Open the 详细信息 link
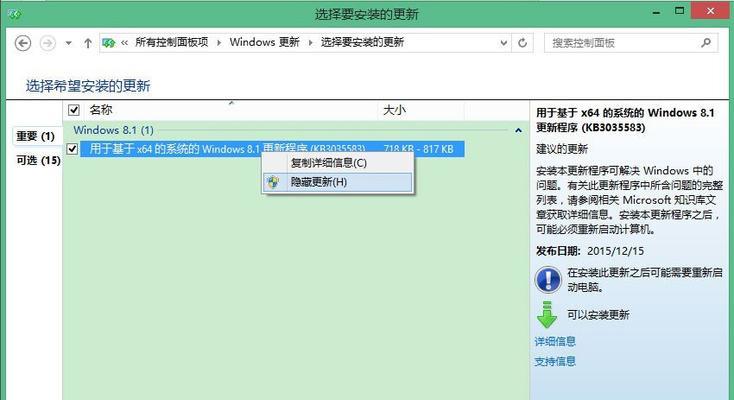 555,341
